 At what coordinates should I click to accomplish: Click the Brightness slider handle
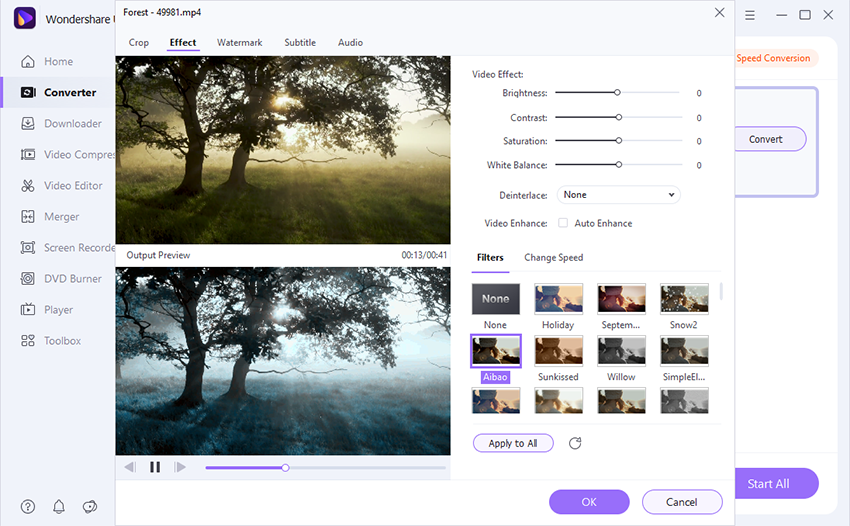618,92
